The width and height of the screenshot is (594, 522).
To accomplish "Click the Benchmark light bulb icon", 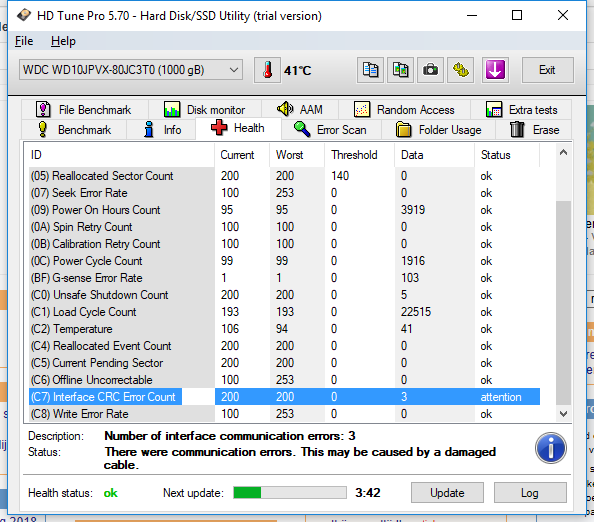I will point(43,130).
